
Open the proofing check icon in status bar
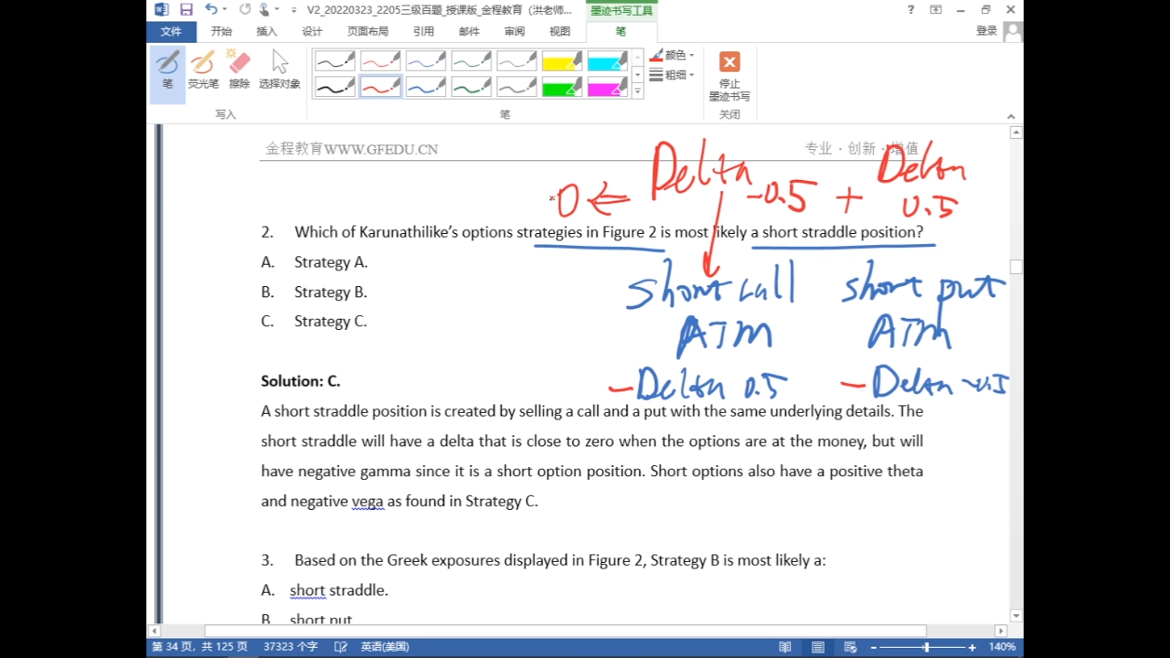pos(341,647)
